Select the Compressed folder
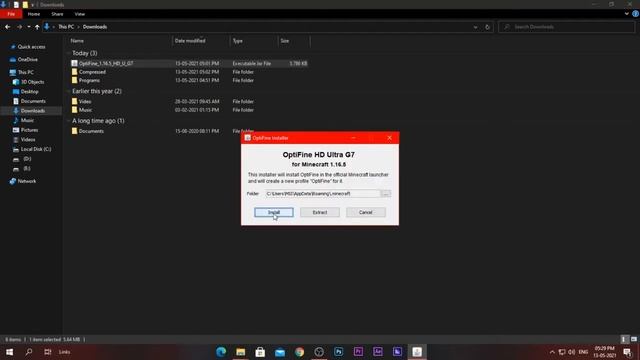Screen dimensions: 640x360 (92, 72)
